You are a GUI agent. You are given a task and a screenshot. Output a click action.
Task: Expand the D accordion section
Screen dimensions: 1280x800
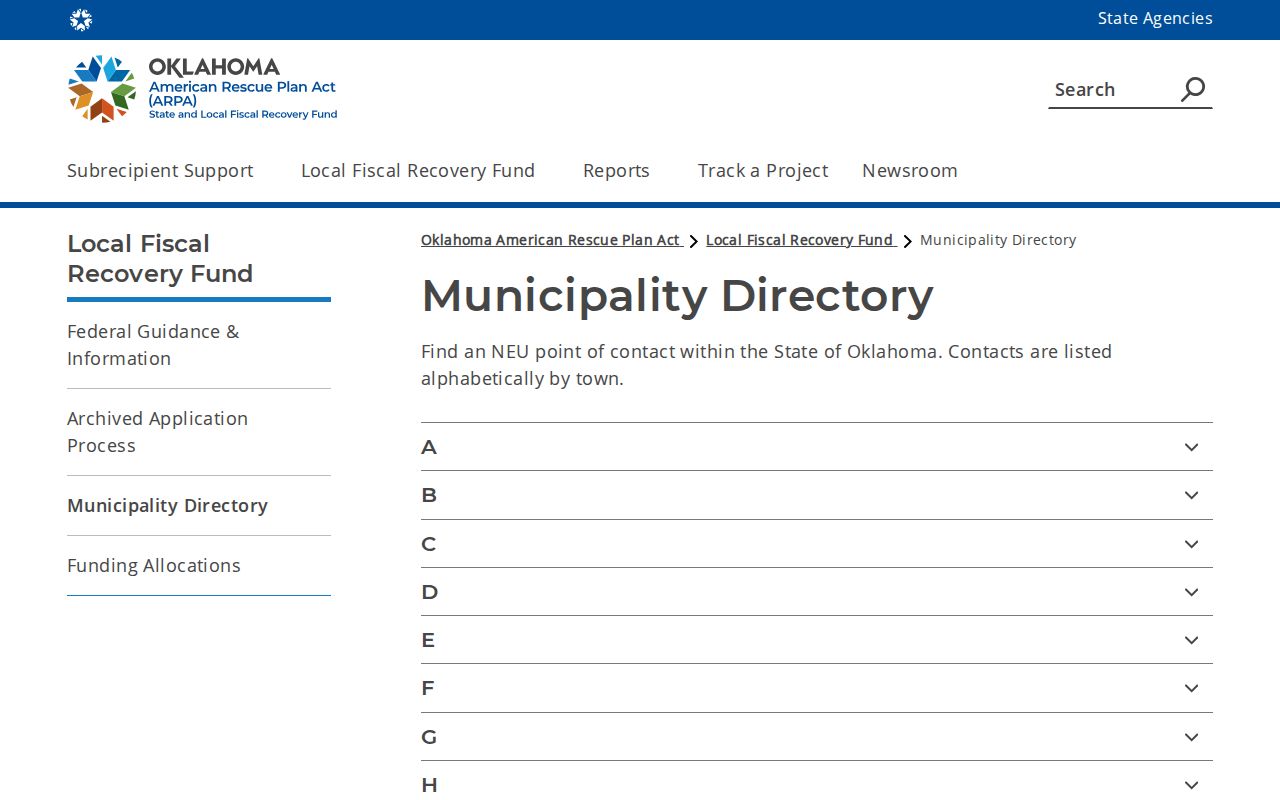[x=817, y=592]
